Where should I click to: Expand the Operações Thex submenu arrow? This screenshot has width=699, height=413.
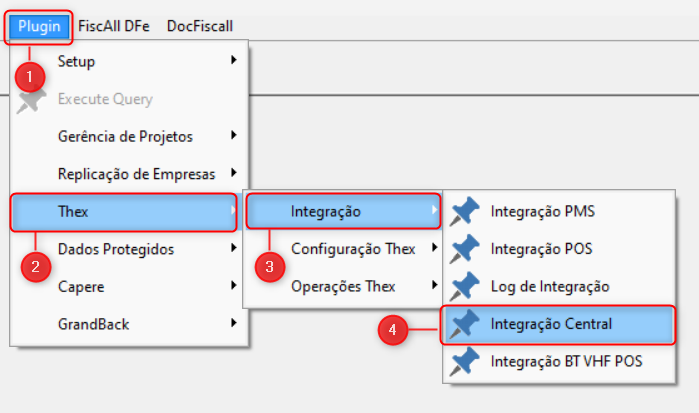coord(434,286)
